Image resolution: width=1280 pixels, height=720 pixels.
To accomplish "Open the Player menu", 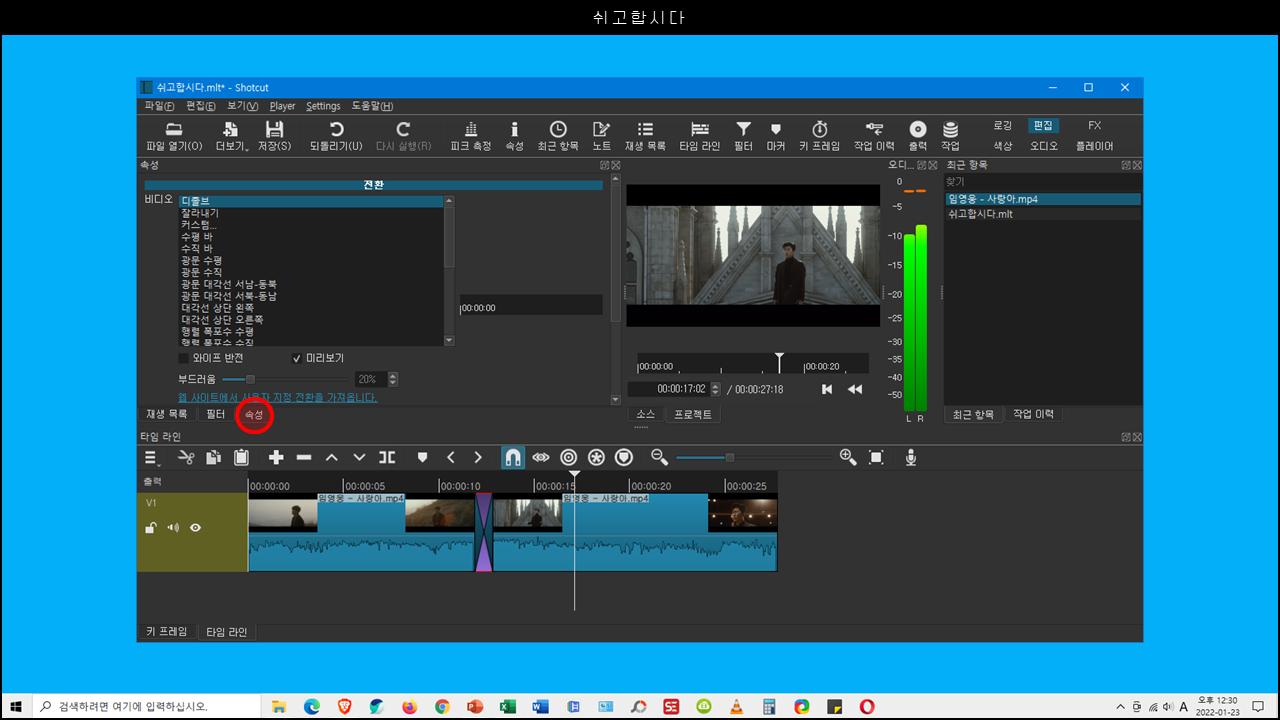I will [x=282, y=106].
